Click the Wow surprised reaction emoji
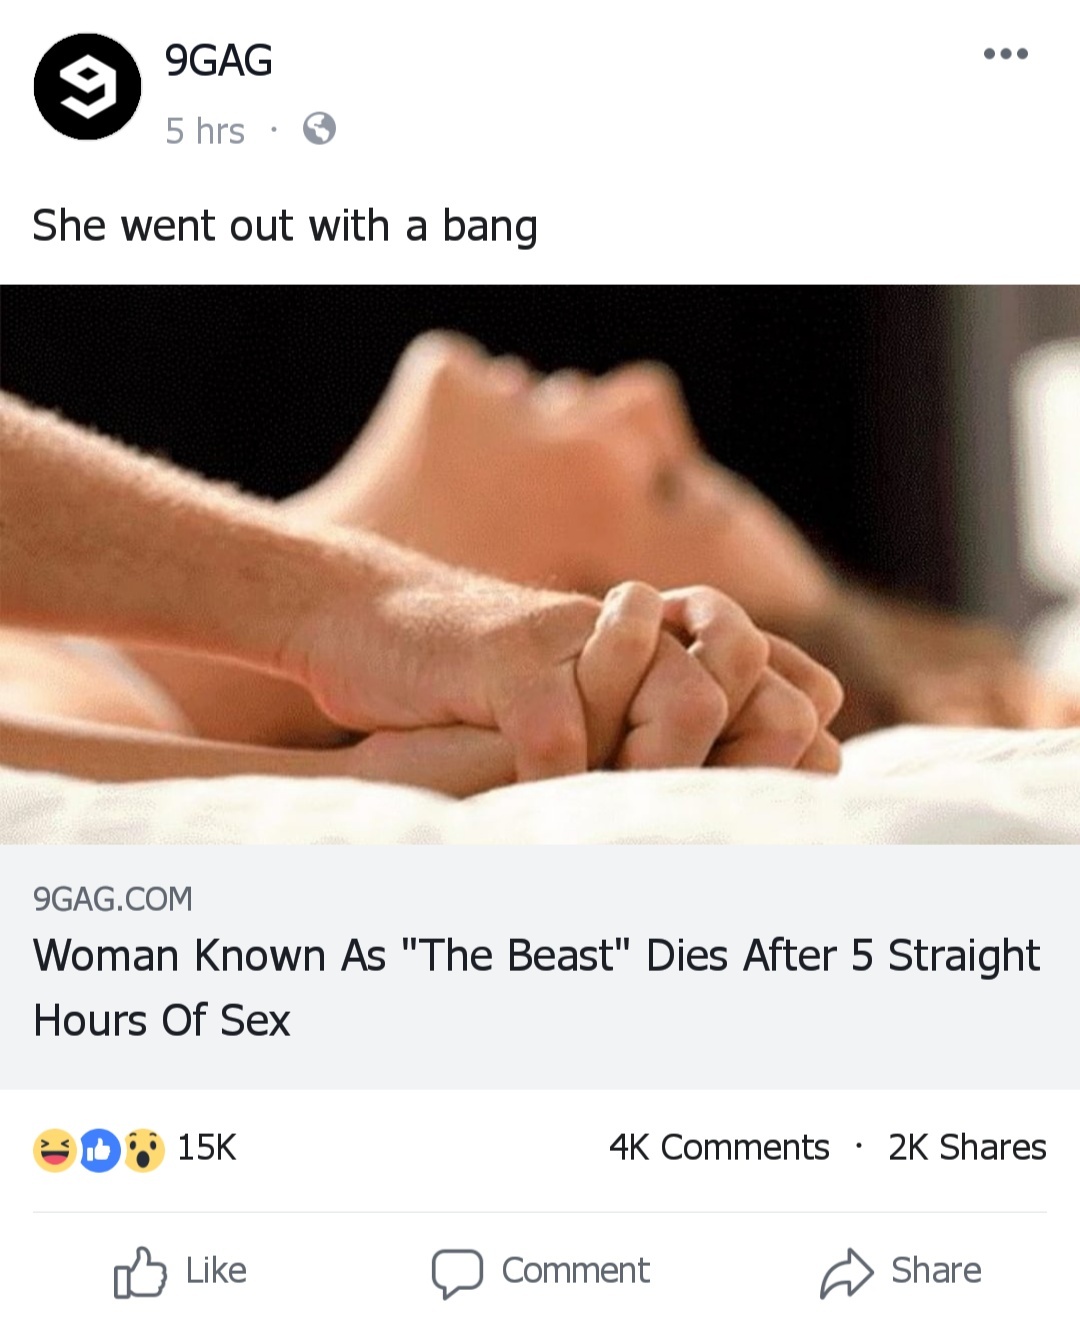This screenshot has width=1080, height=1332. tap(143, 1149)
